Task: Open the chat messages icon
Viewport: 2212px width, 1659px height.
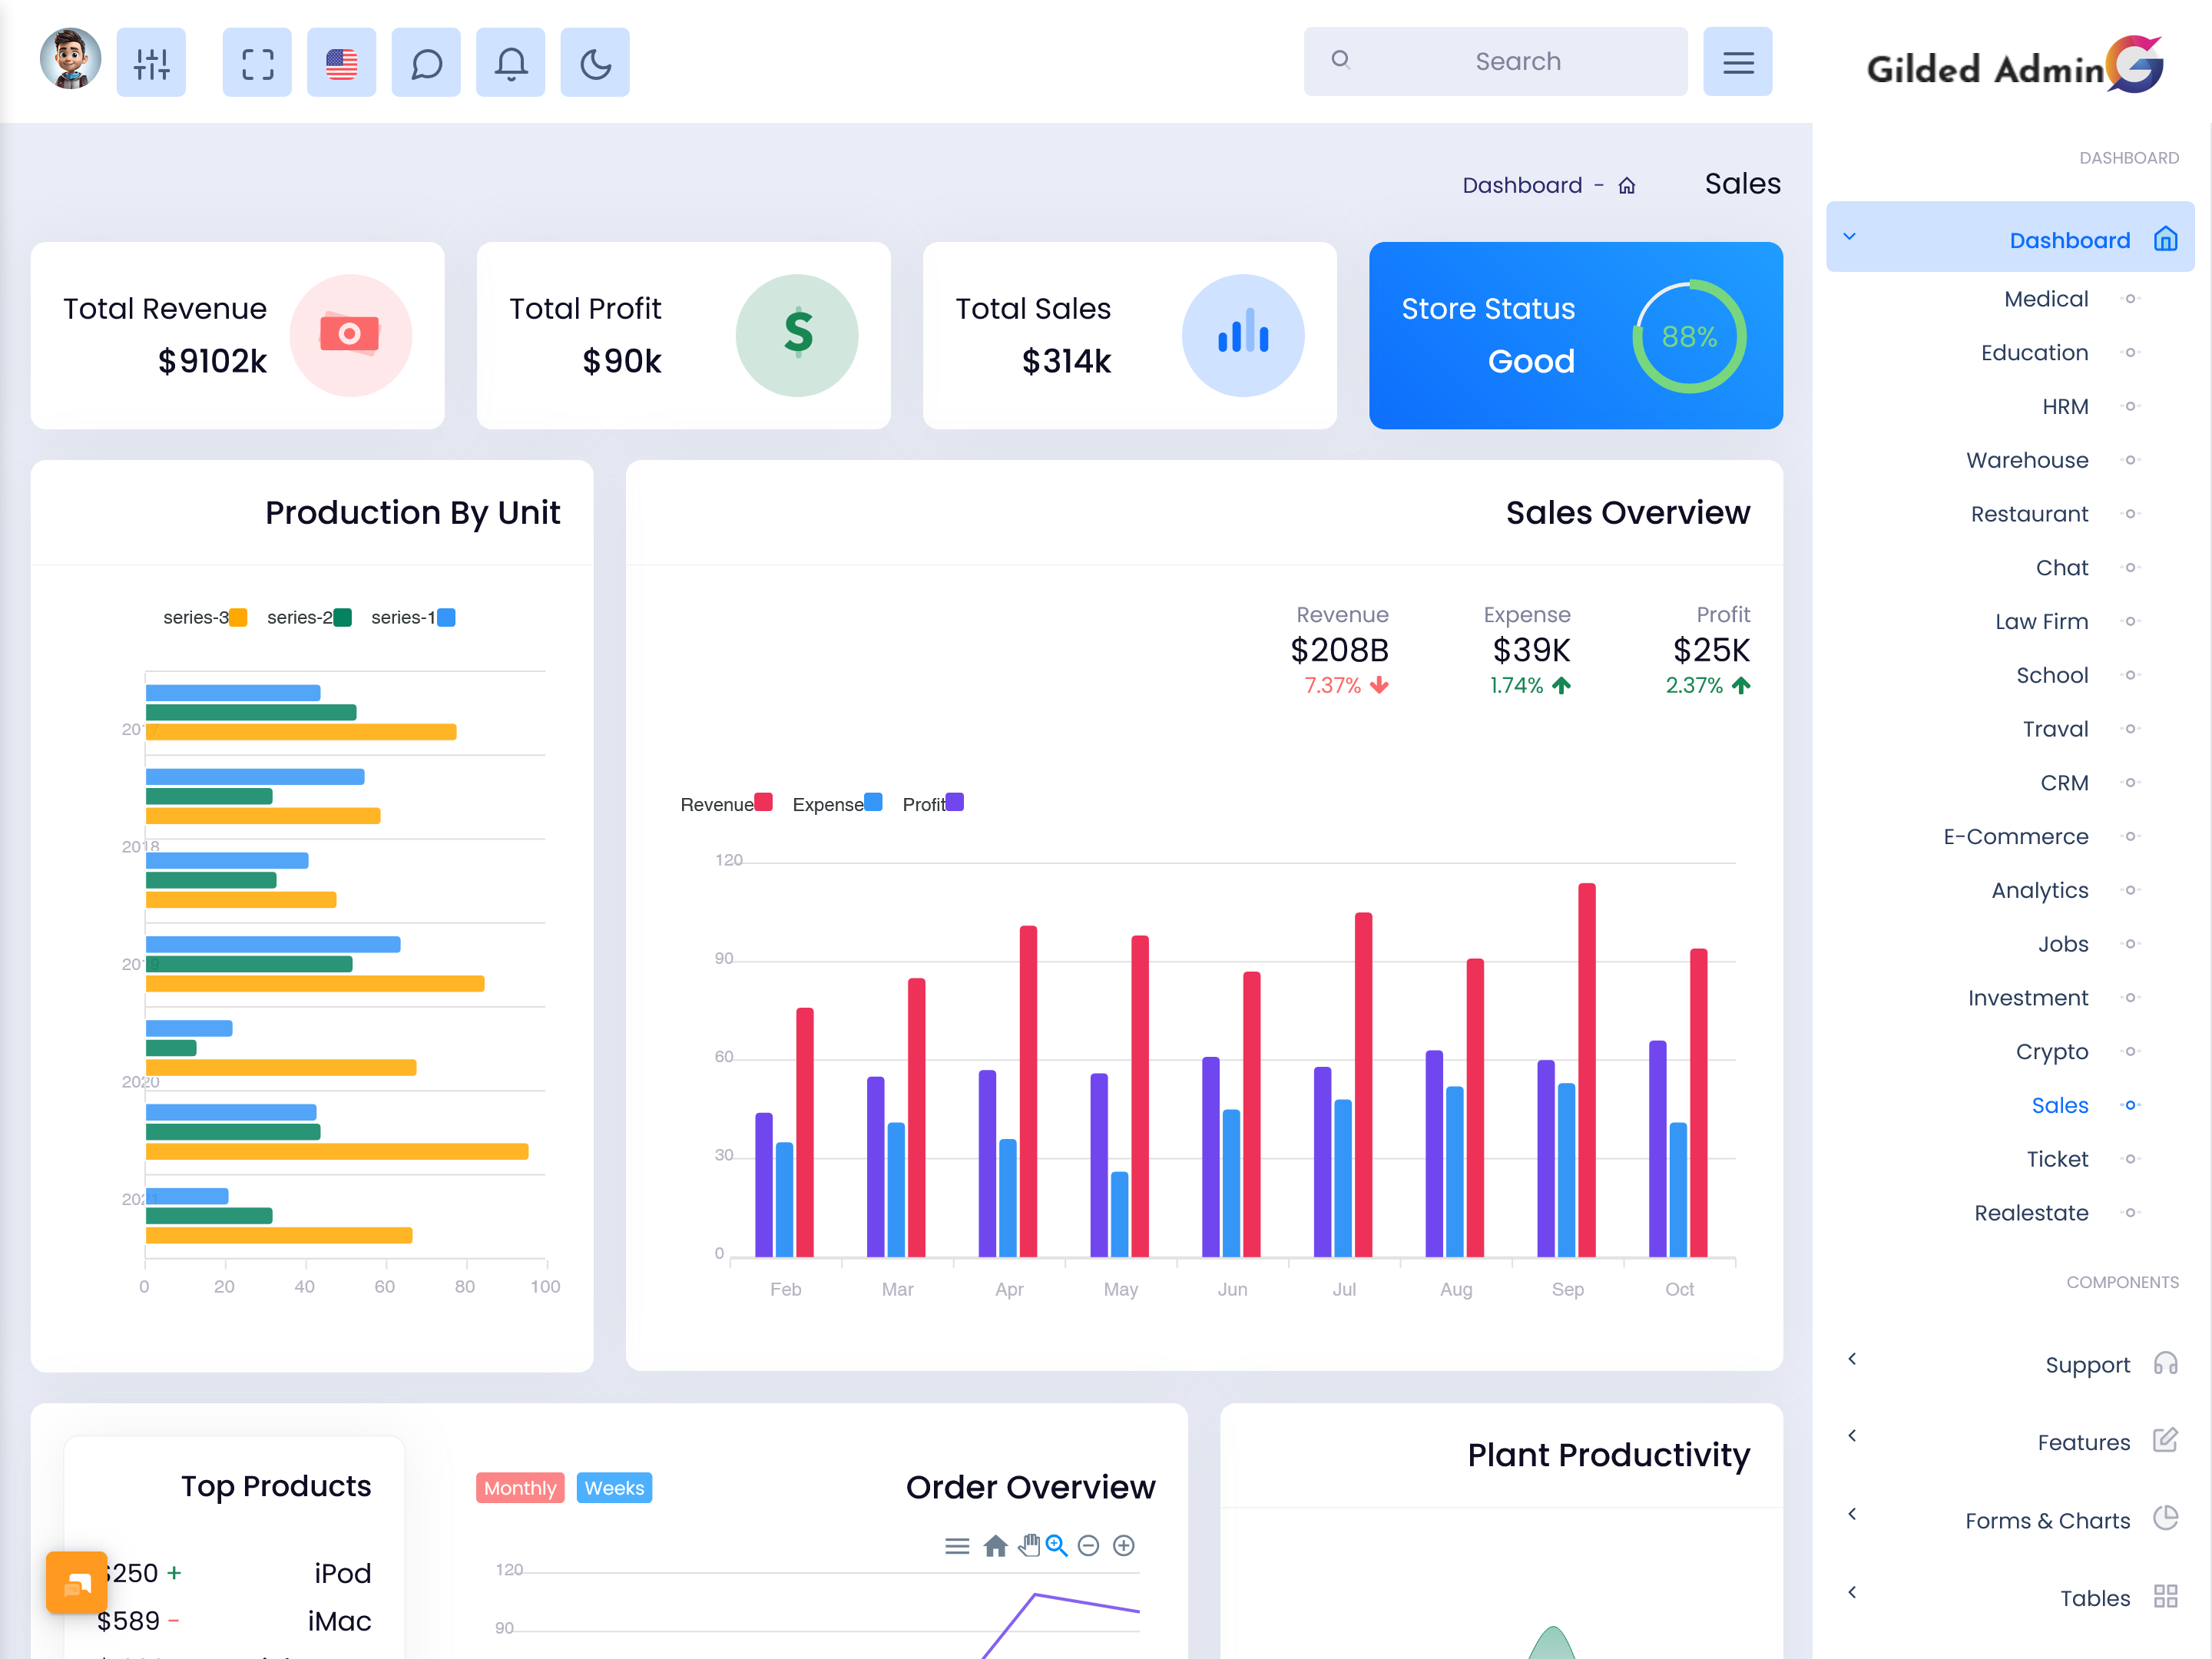Action: pos(426,62)
